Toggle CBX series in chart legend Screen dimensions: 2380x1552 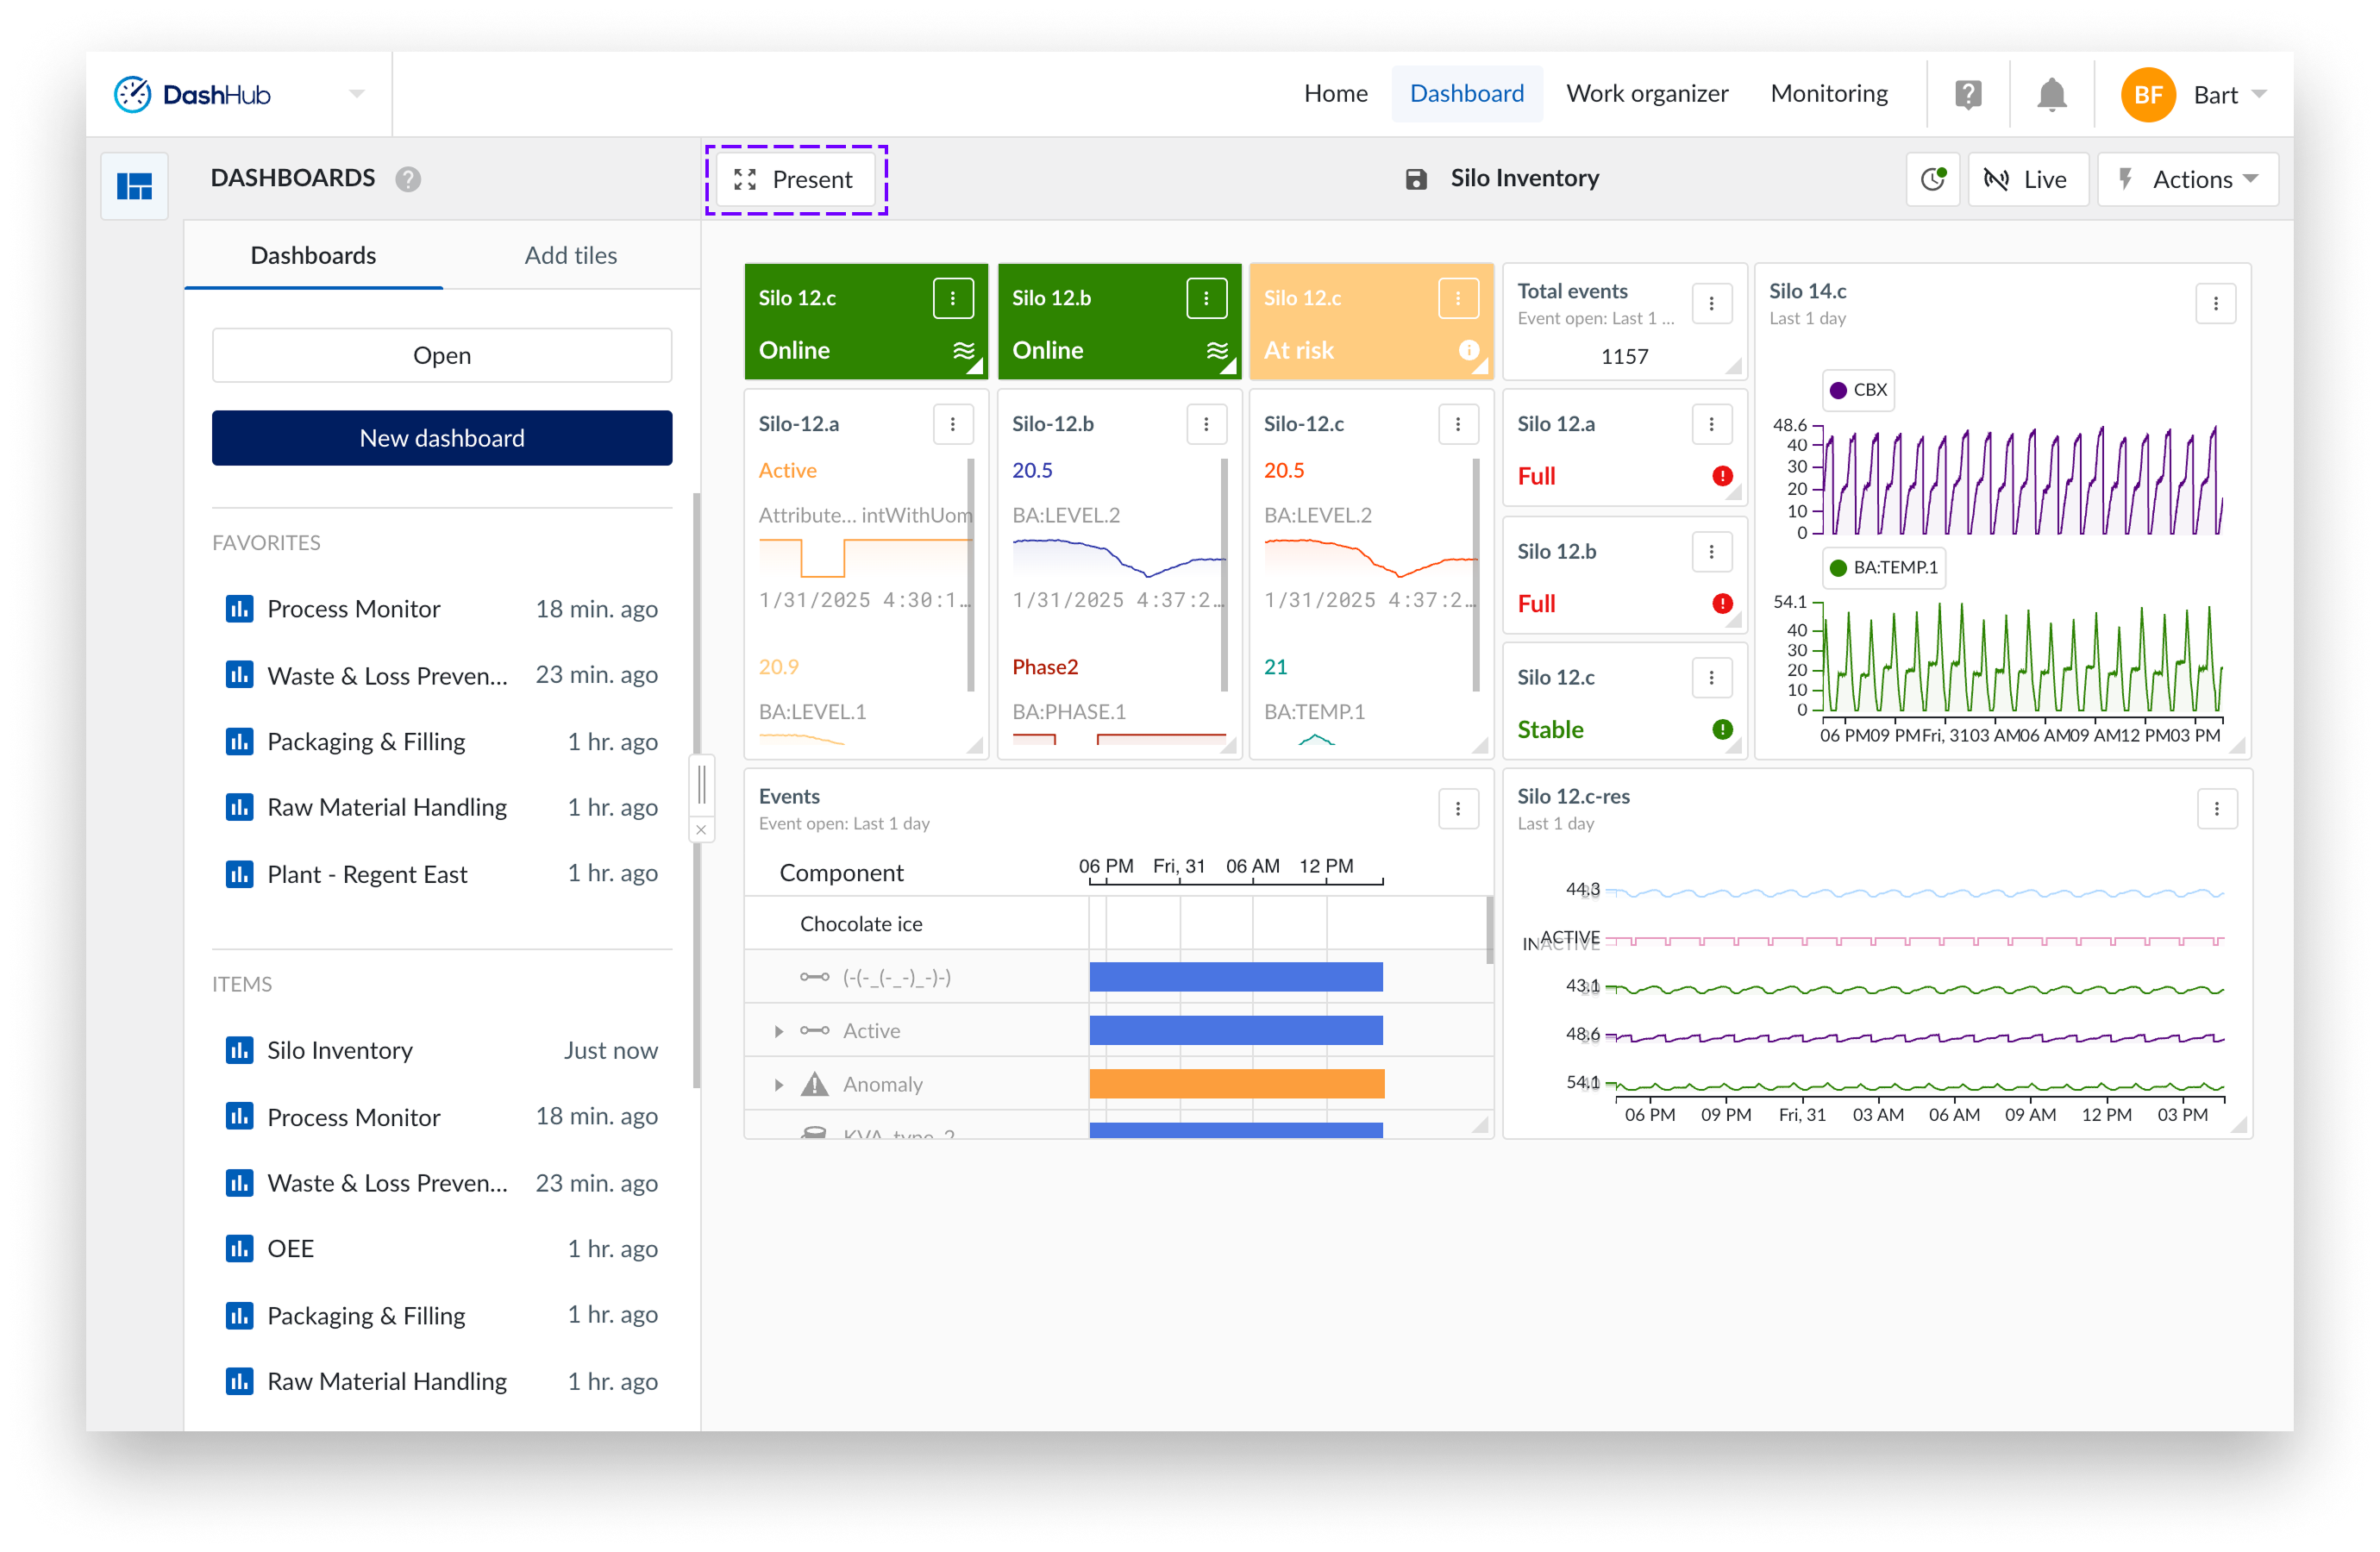(x=1858, y=390)
